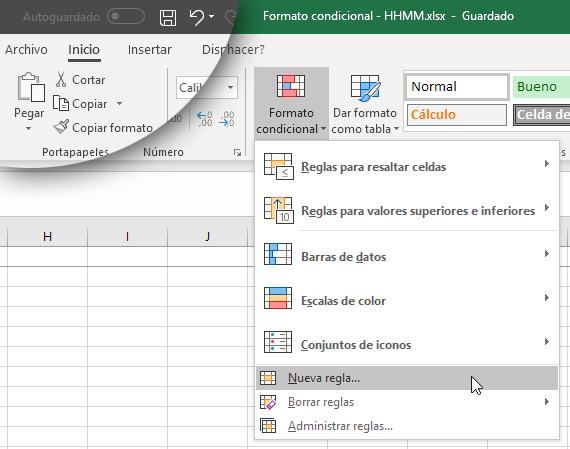Apply the Cálculo cell style
The image size is (570, 449).
(457, 115)
